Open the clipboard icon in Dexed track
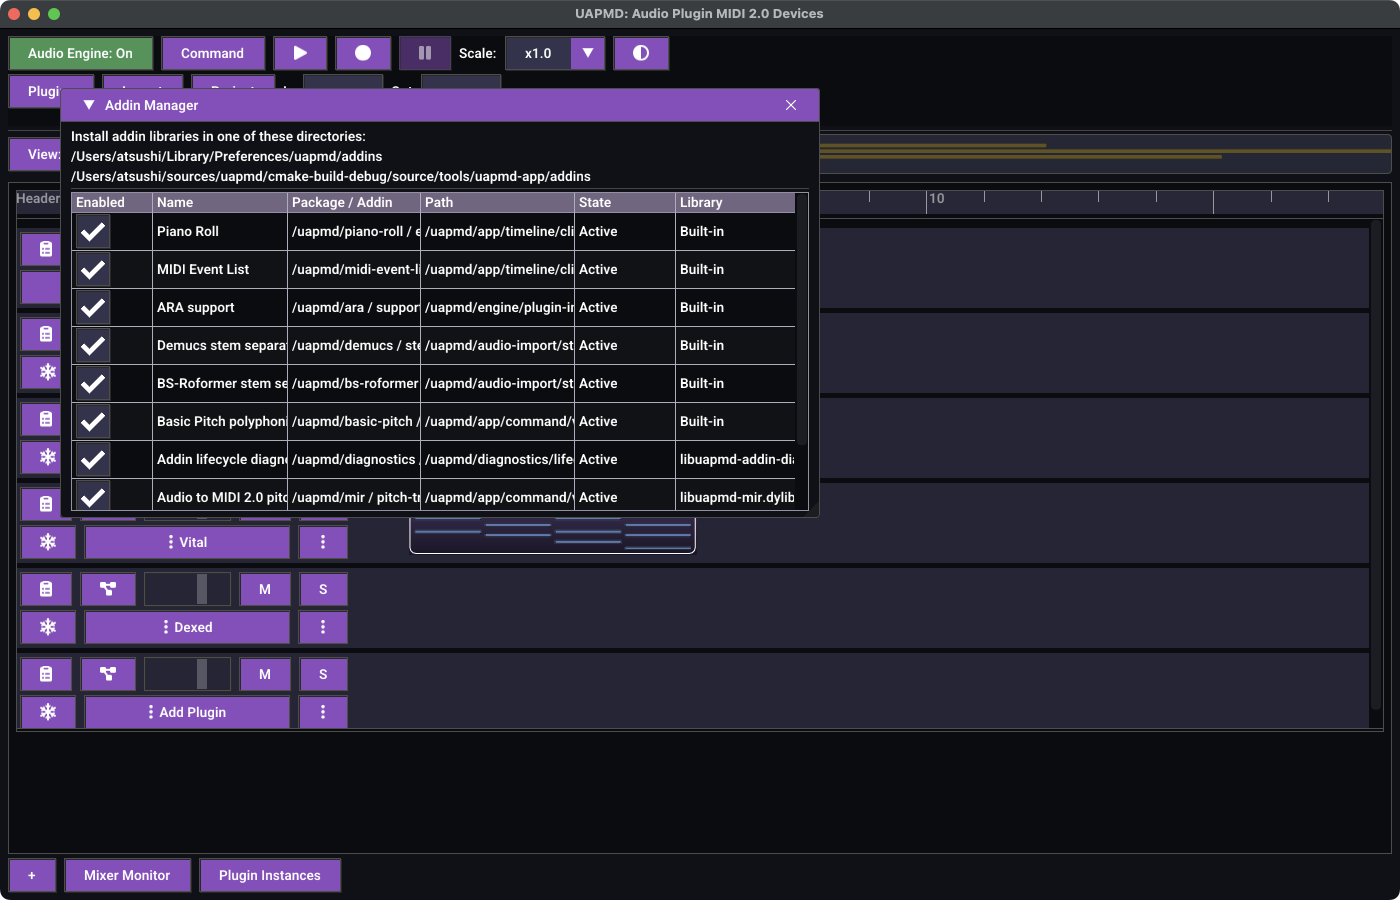 pyautogui.click(x=46, y=589)
